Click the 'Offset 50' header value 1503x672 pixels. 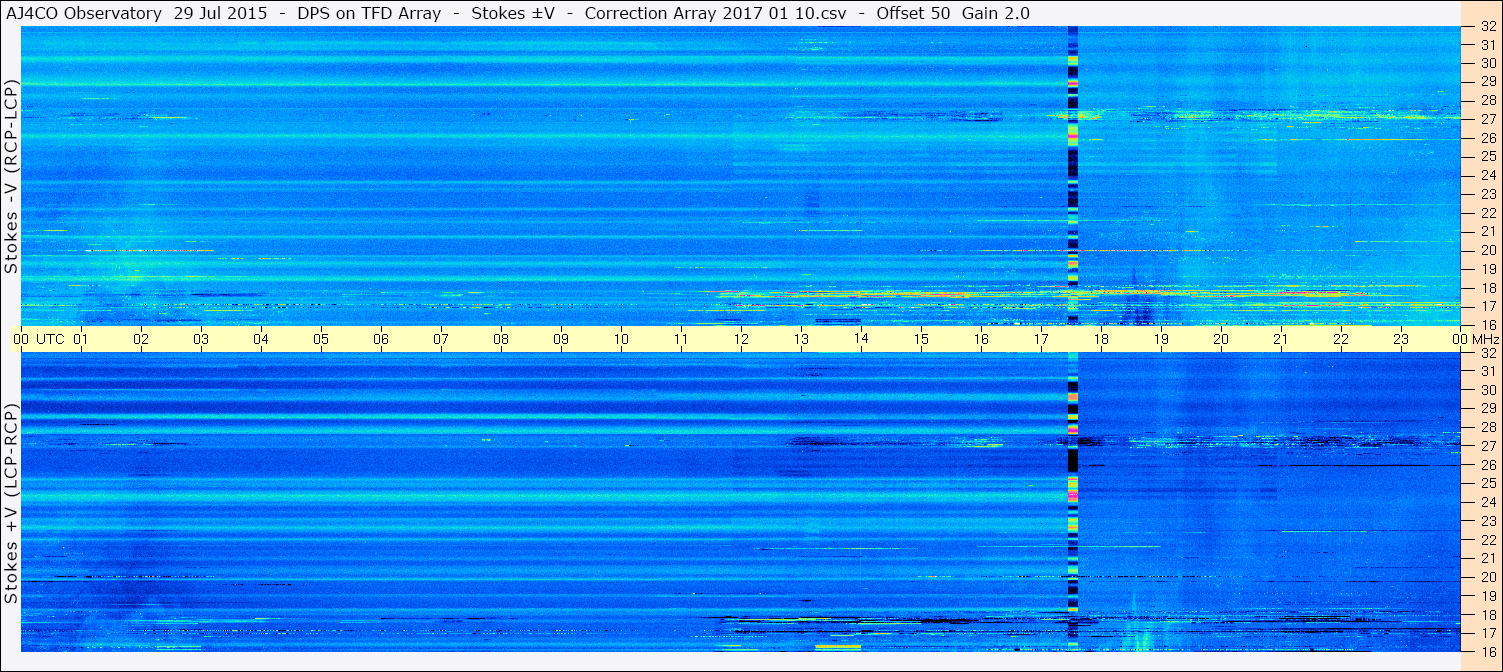click(913, 13)
